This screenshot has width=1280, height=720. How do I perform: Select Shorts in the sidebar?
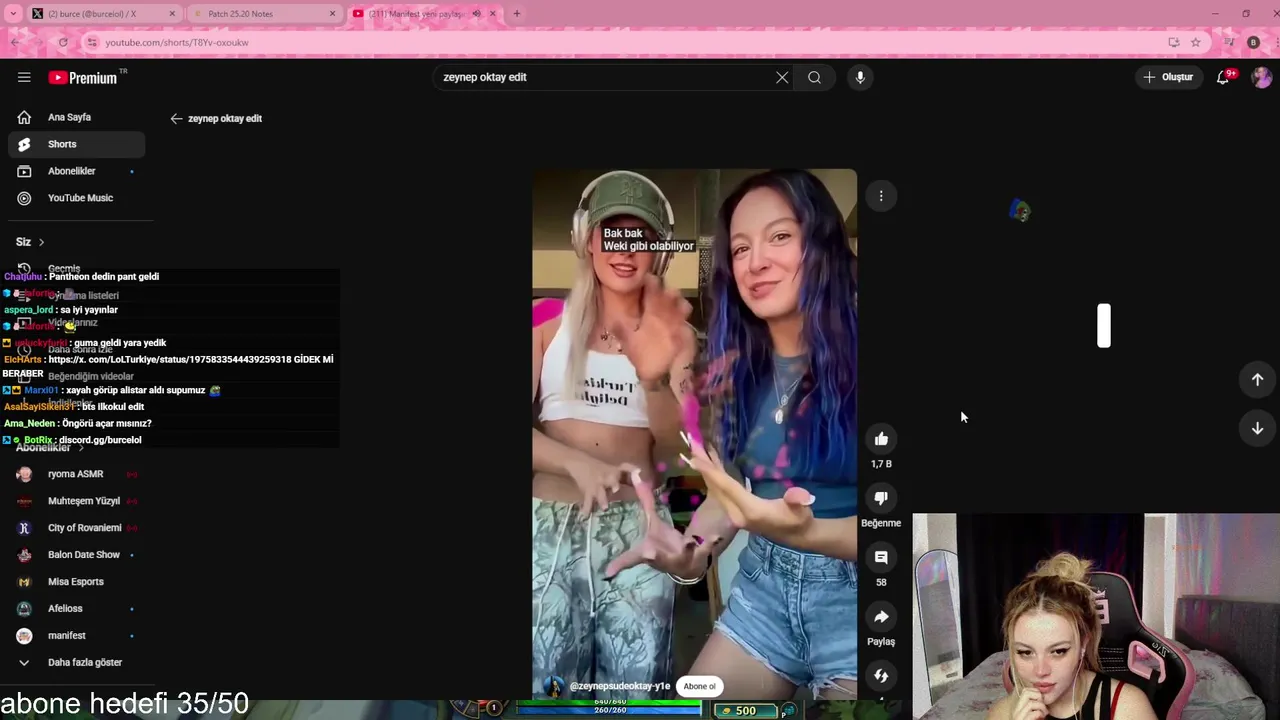point(76,144)
